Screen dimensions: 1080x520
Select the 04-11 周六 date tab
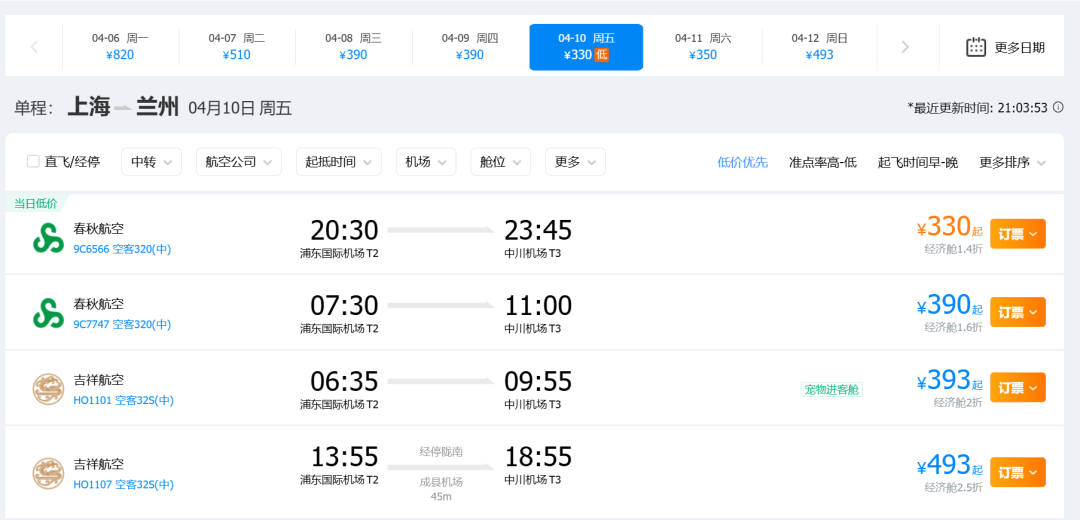703,47
